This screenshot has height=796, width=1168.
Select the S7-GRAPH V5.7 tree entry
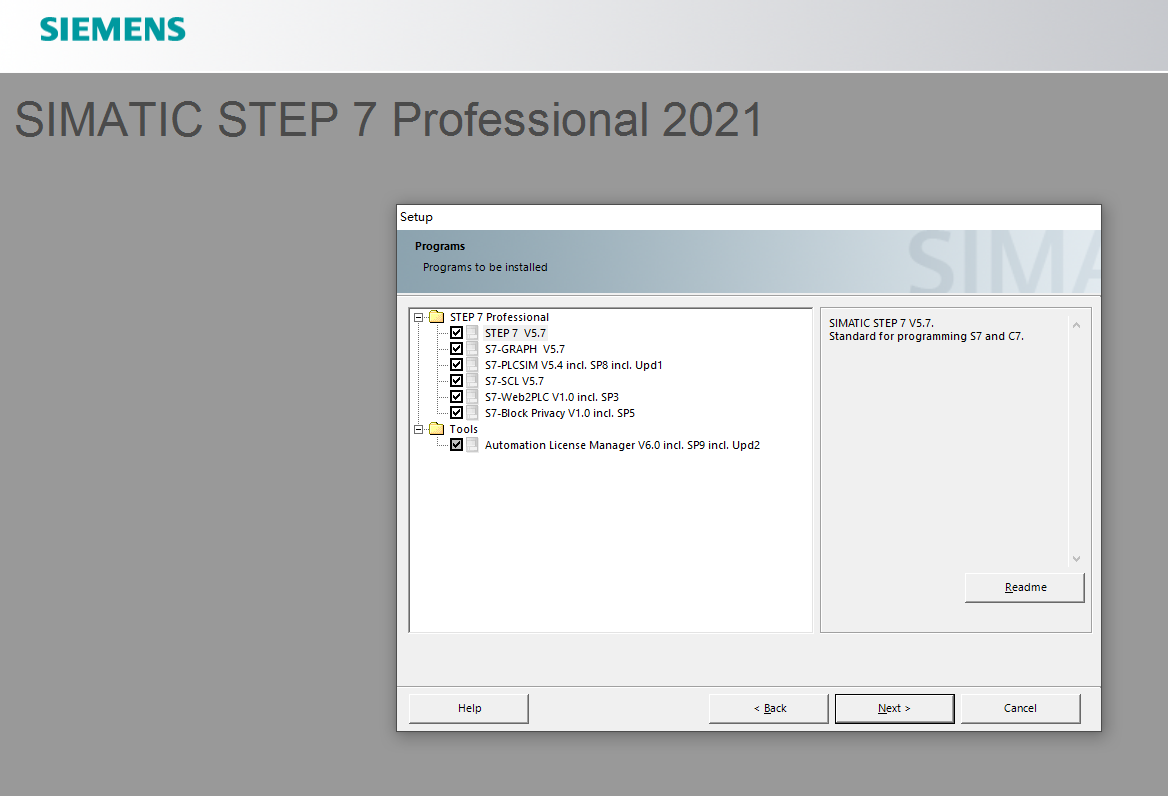coord(524,349)
